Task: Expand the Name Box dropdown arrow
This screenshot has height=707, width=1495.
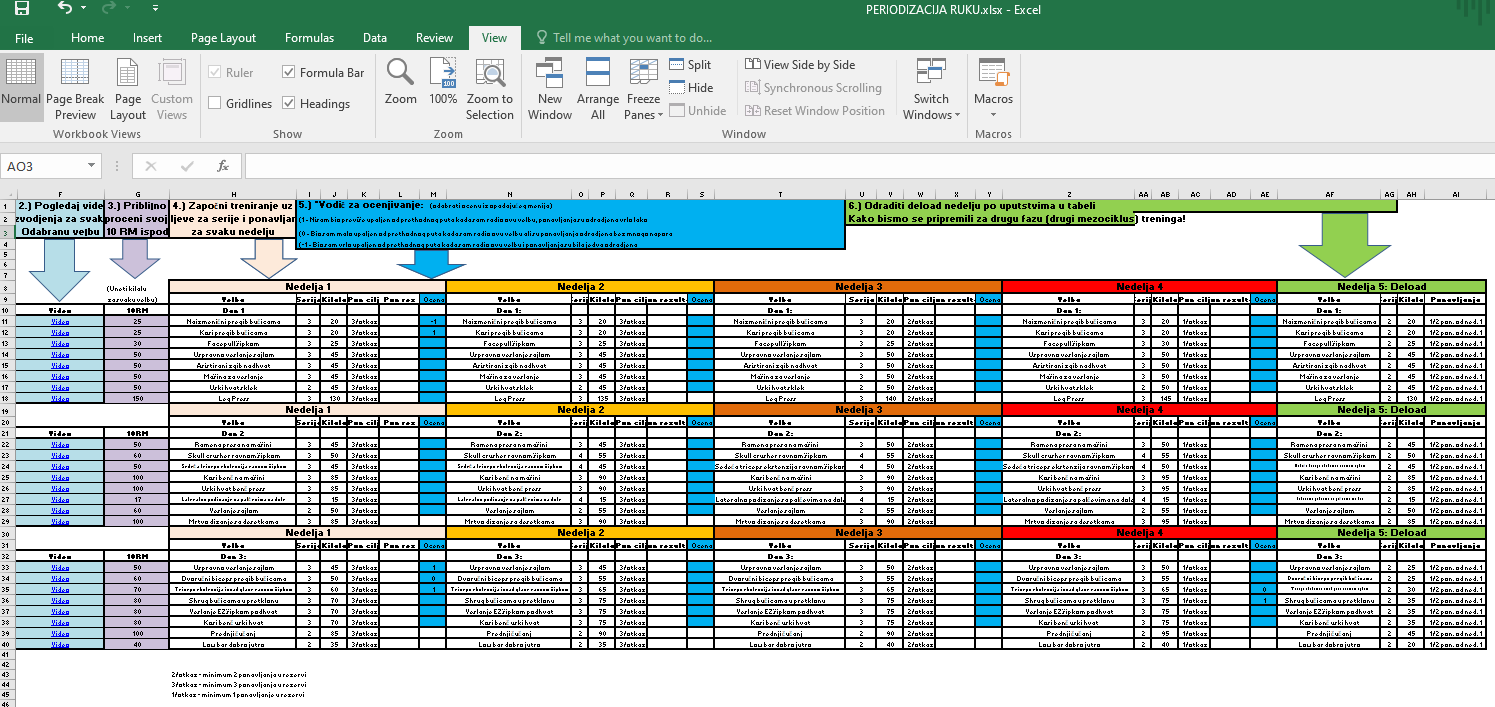Action: [91, 166]
